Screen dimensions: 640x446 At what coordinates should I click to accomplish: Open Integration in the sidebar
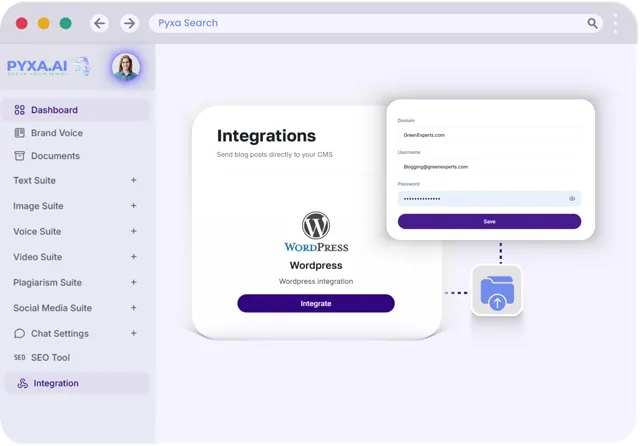[77, 383]
